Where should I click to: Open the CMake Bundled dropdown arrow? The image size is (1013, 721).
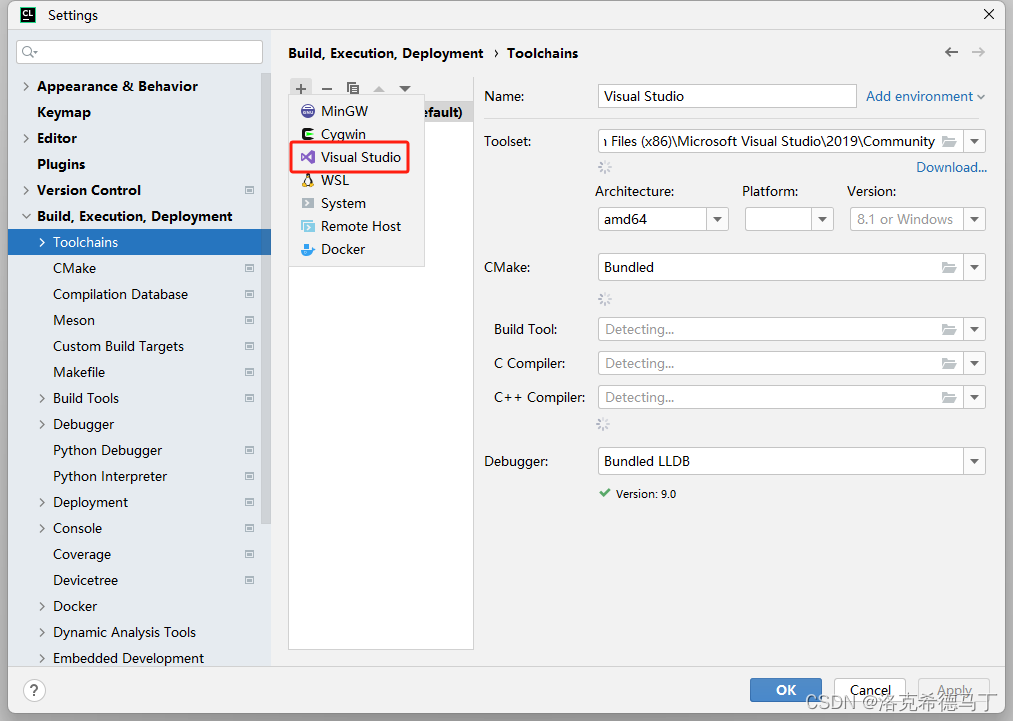pyautogui.click(x=974, y=267)
